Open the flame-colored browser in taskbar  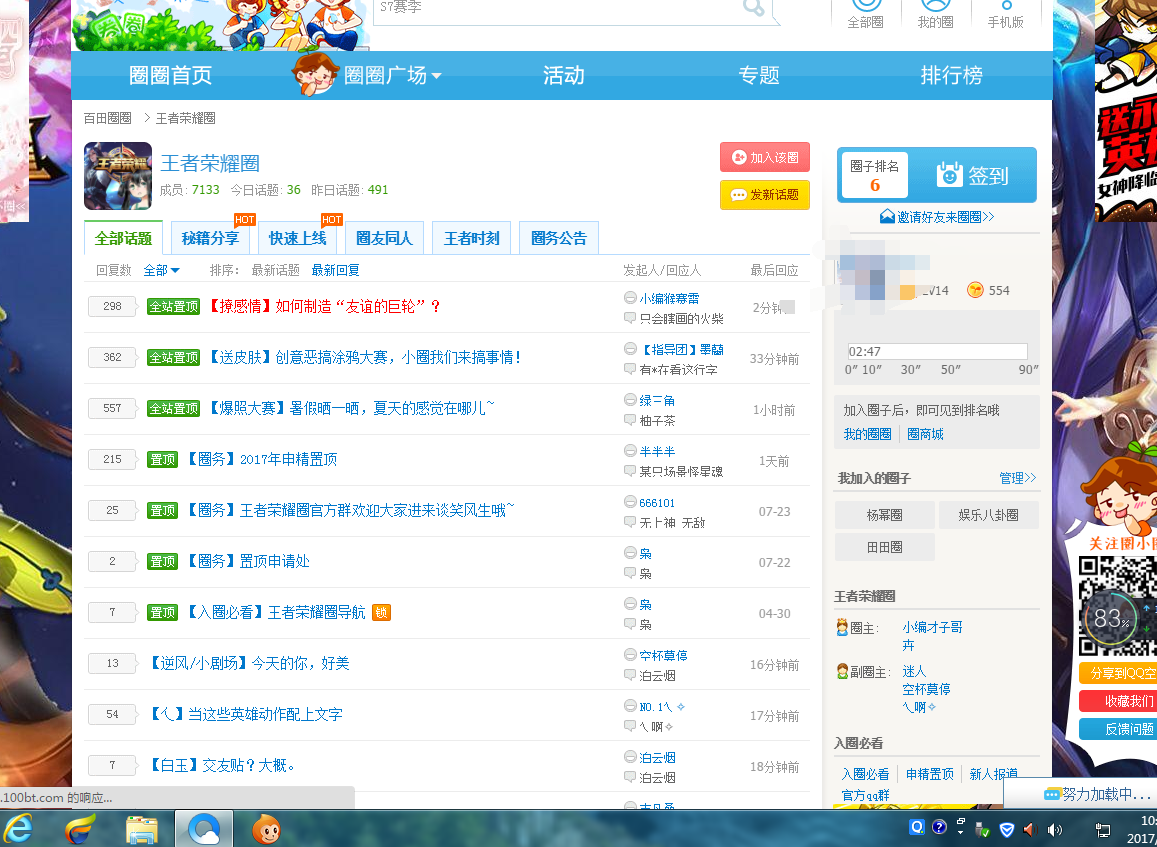pyautogui.click(x=80, y=829)
